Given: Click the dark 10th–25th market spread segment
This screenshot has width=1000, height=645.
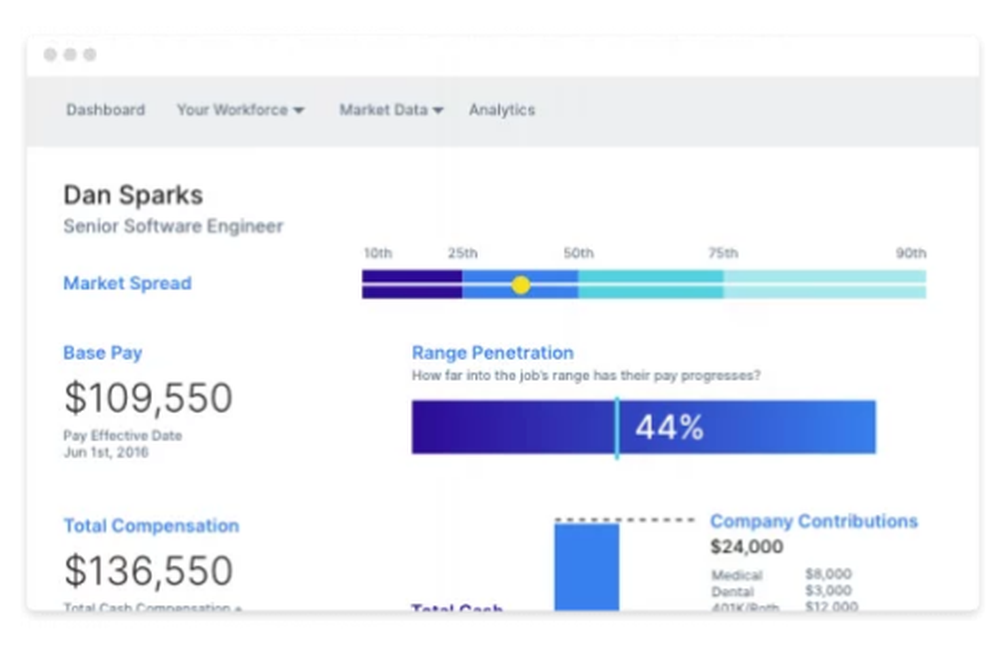Looking at the screenshot, I should [x=412, y=285].
